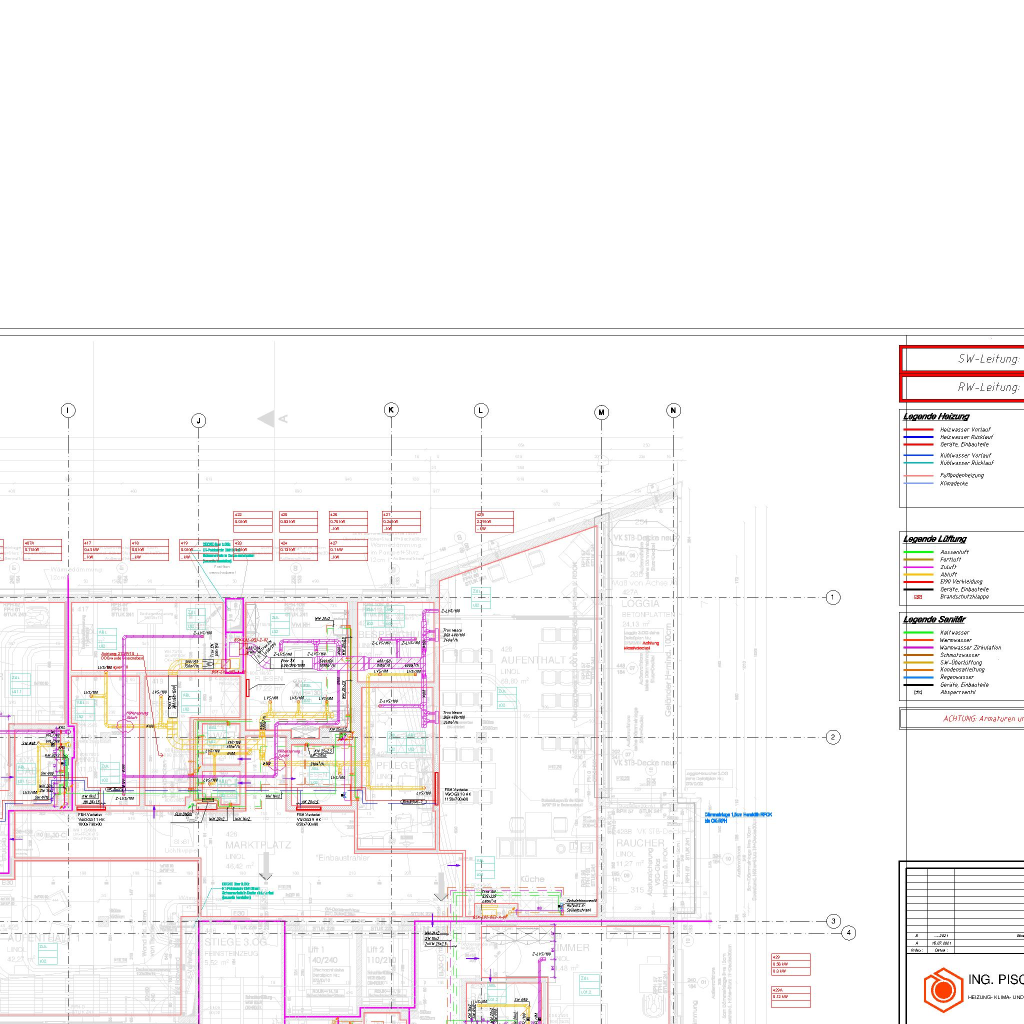Click the blue Heizwasser Rücklauf legend line
The width and height of the screenshot is (1024, 1024).
918,436
